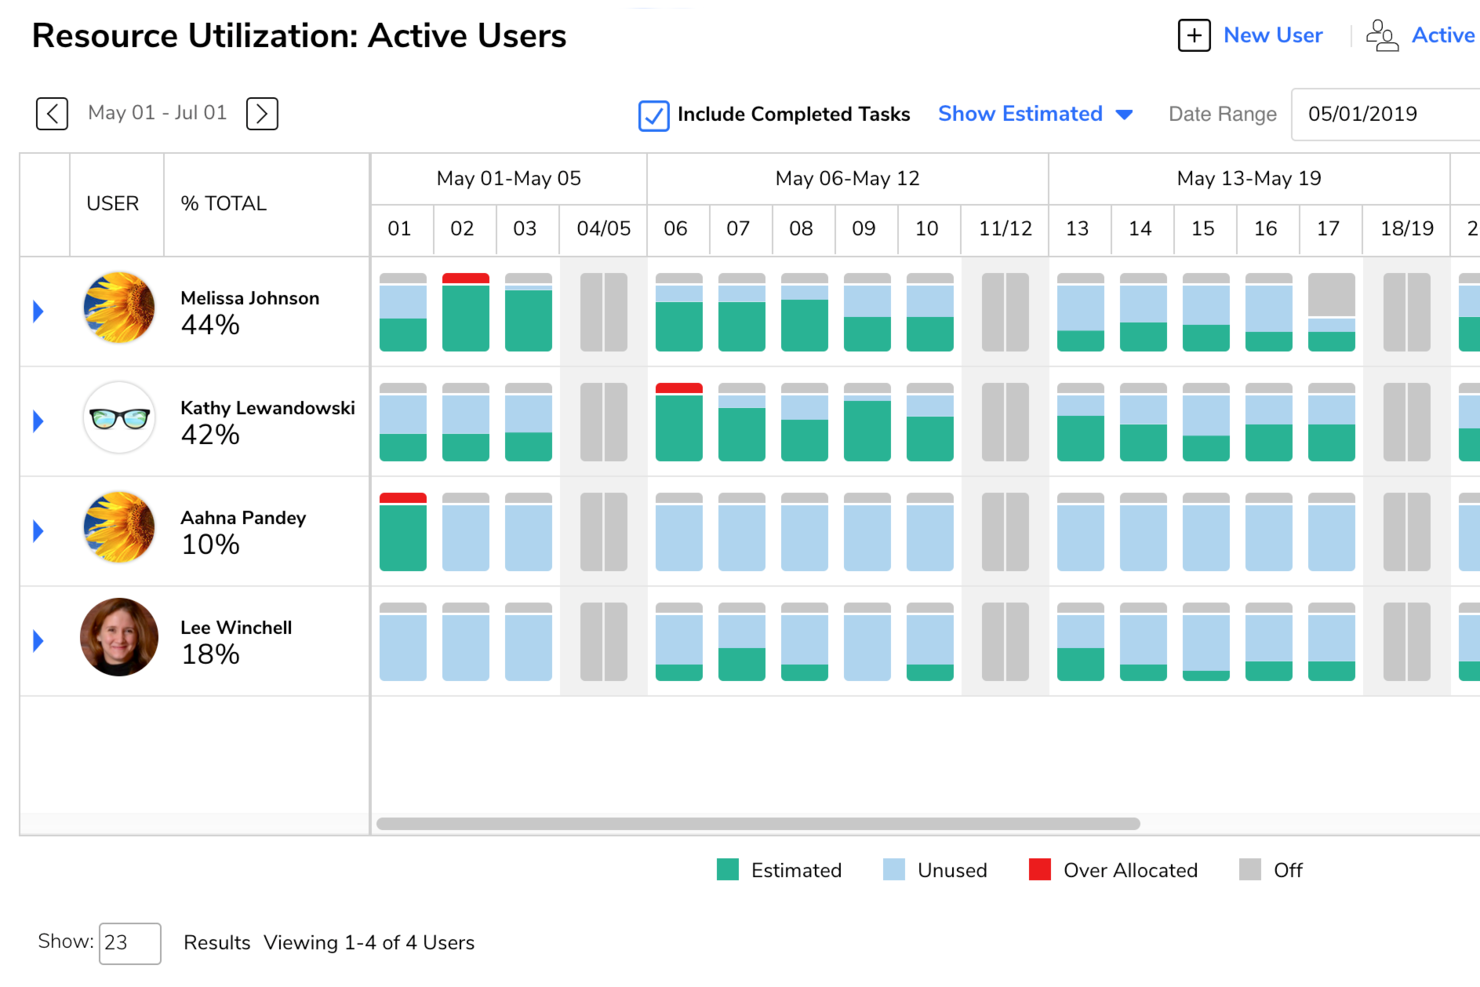Click the Active Users people icon
This screenshot has width=1480, height=987.
click(1383, 36)
